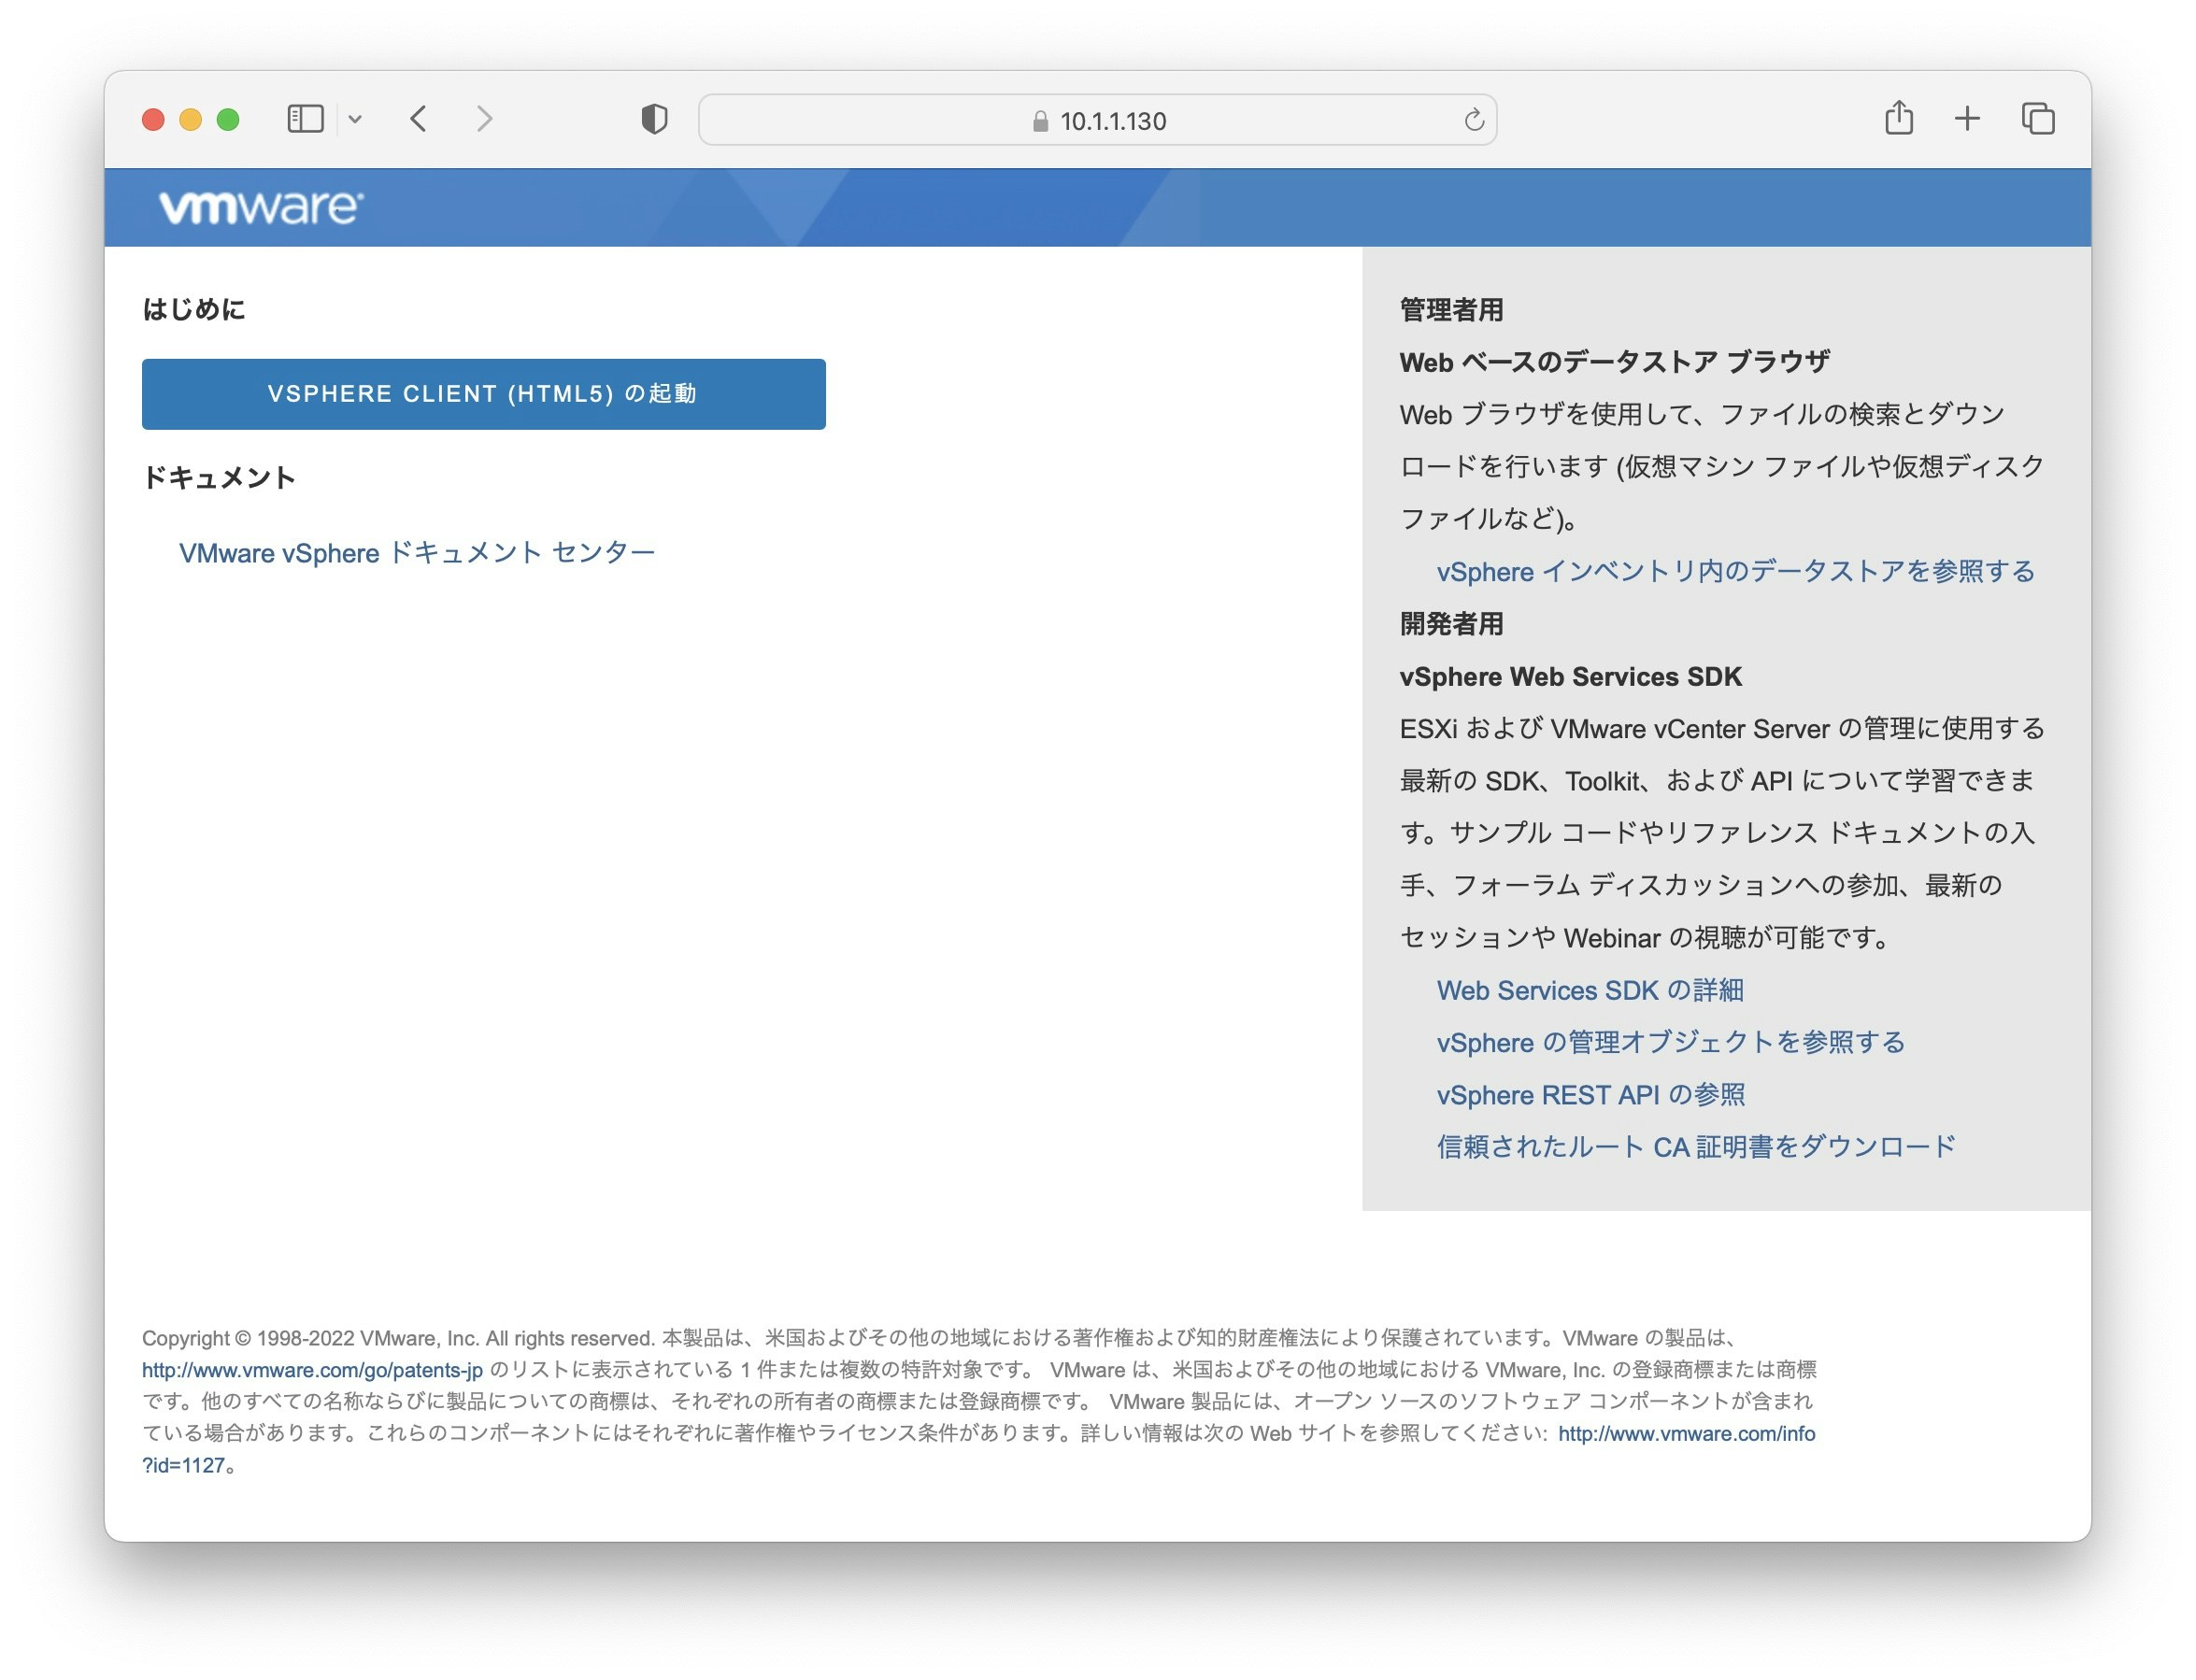Click the VMware logo in the header
Screen dimensions: 2196x1680
pos(260,207)
